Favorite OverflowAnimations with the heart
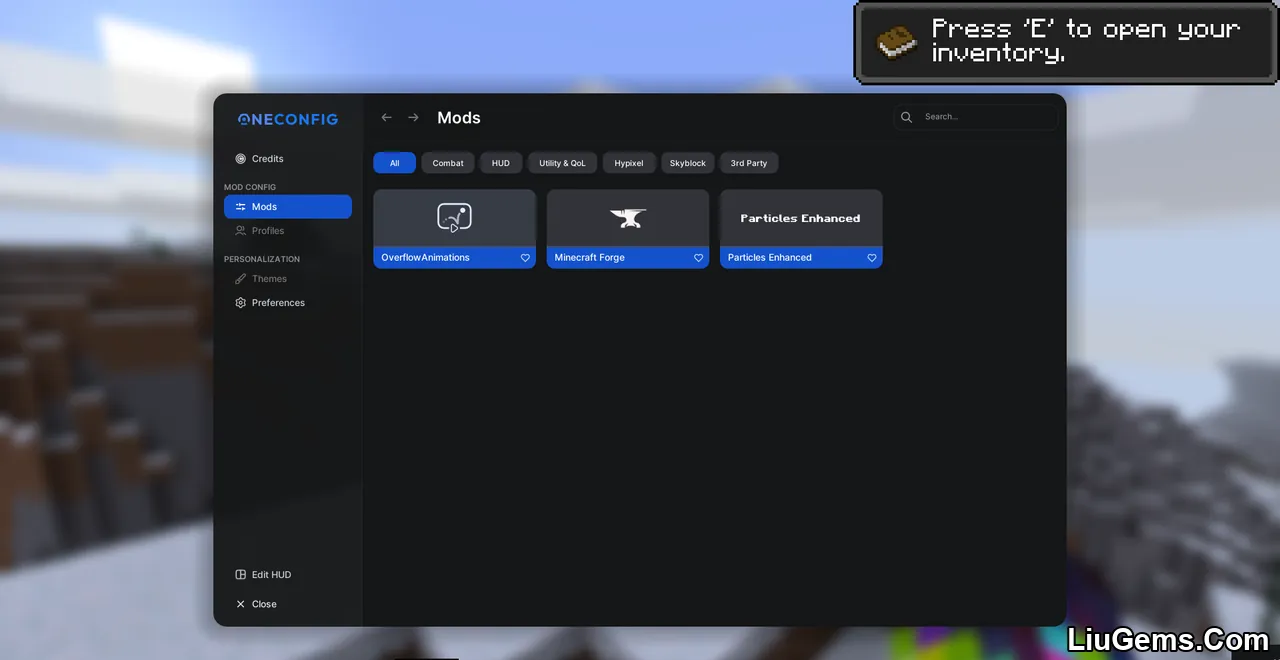Screen dimensions: 1280x660 pos(525,258)
